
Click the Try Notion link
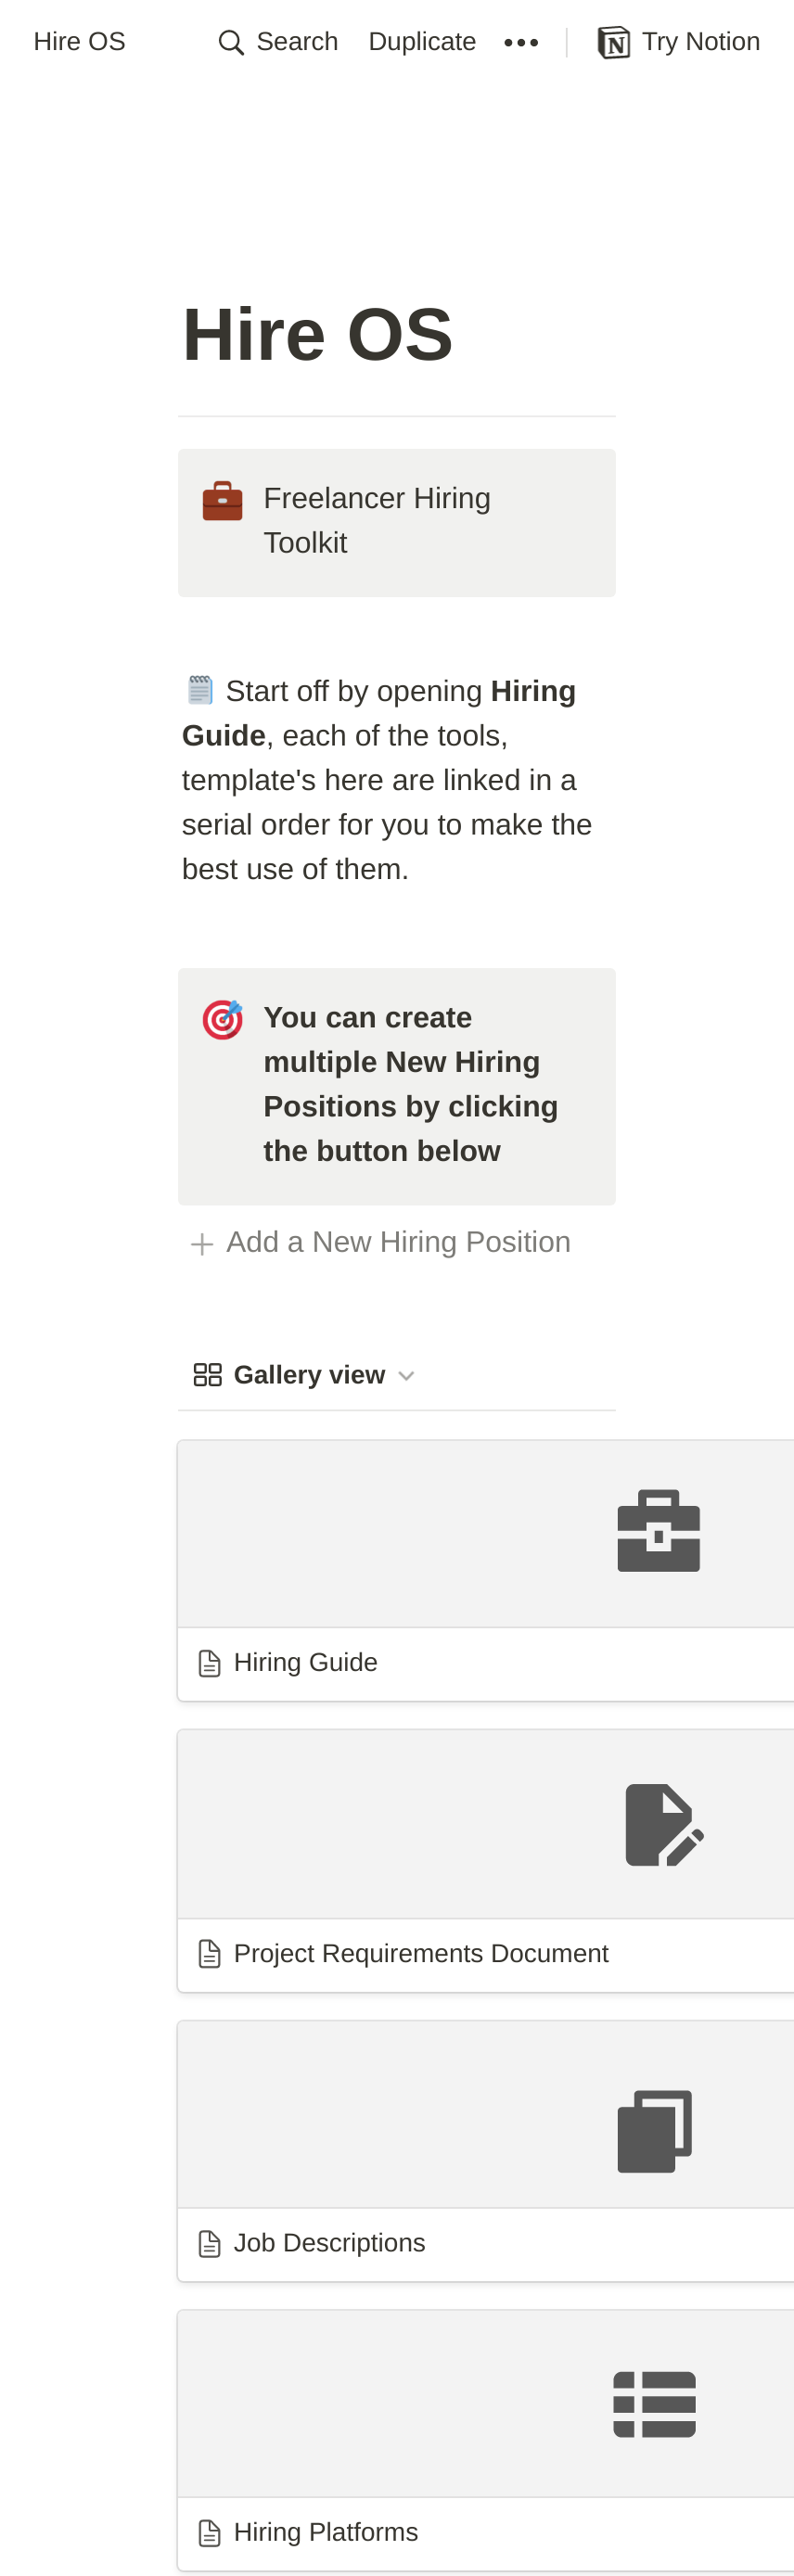tap(701, 42)
